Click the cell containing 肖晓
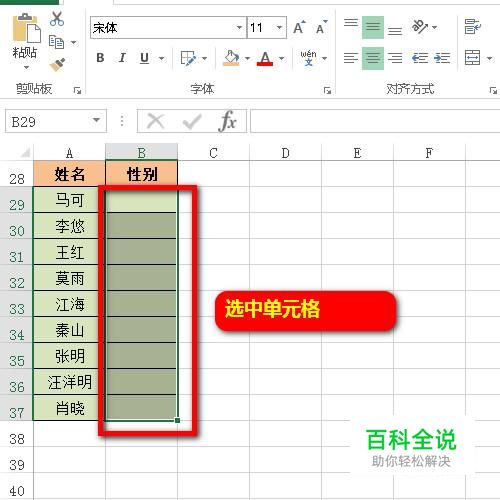The image size is (500, 500). click(69, 408)
